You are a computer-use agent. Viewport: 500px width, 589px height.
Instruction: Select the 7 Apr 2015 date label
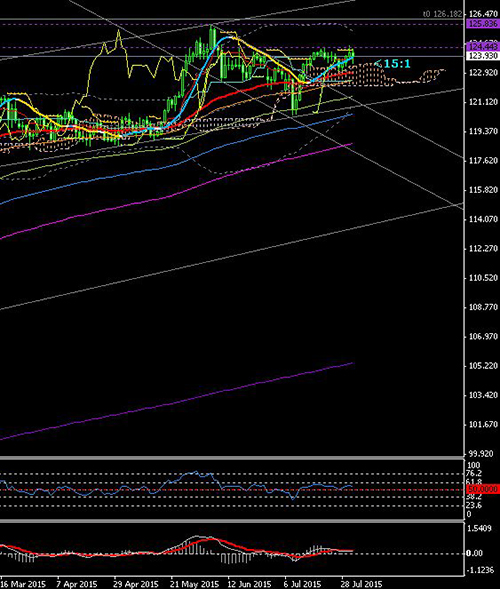point(77,584)
